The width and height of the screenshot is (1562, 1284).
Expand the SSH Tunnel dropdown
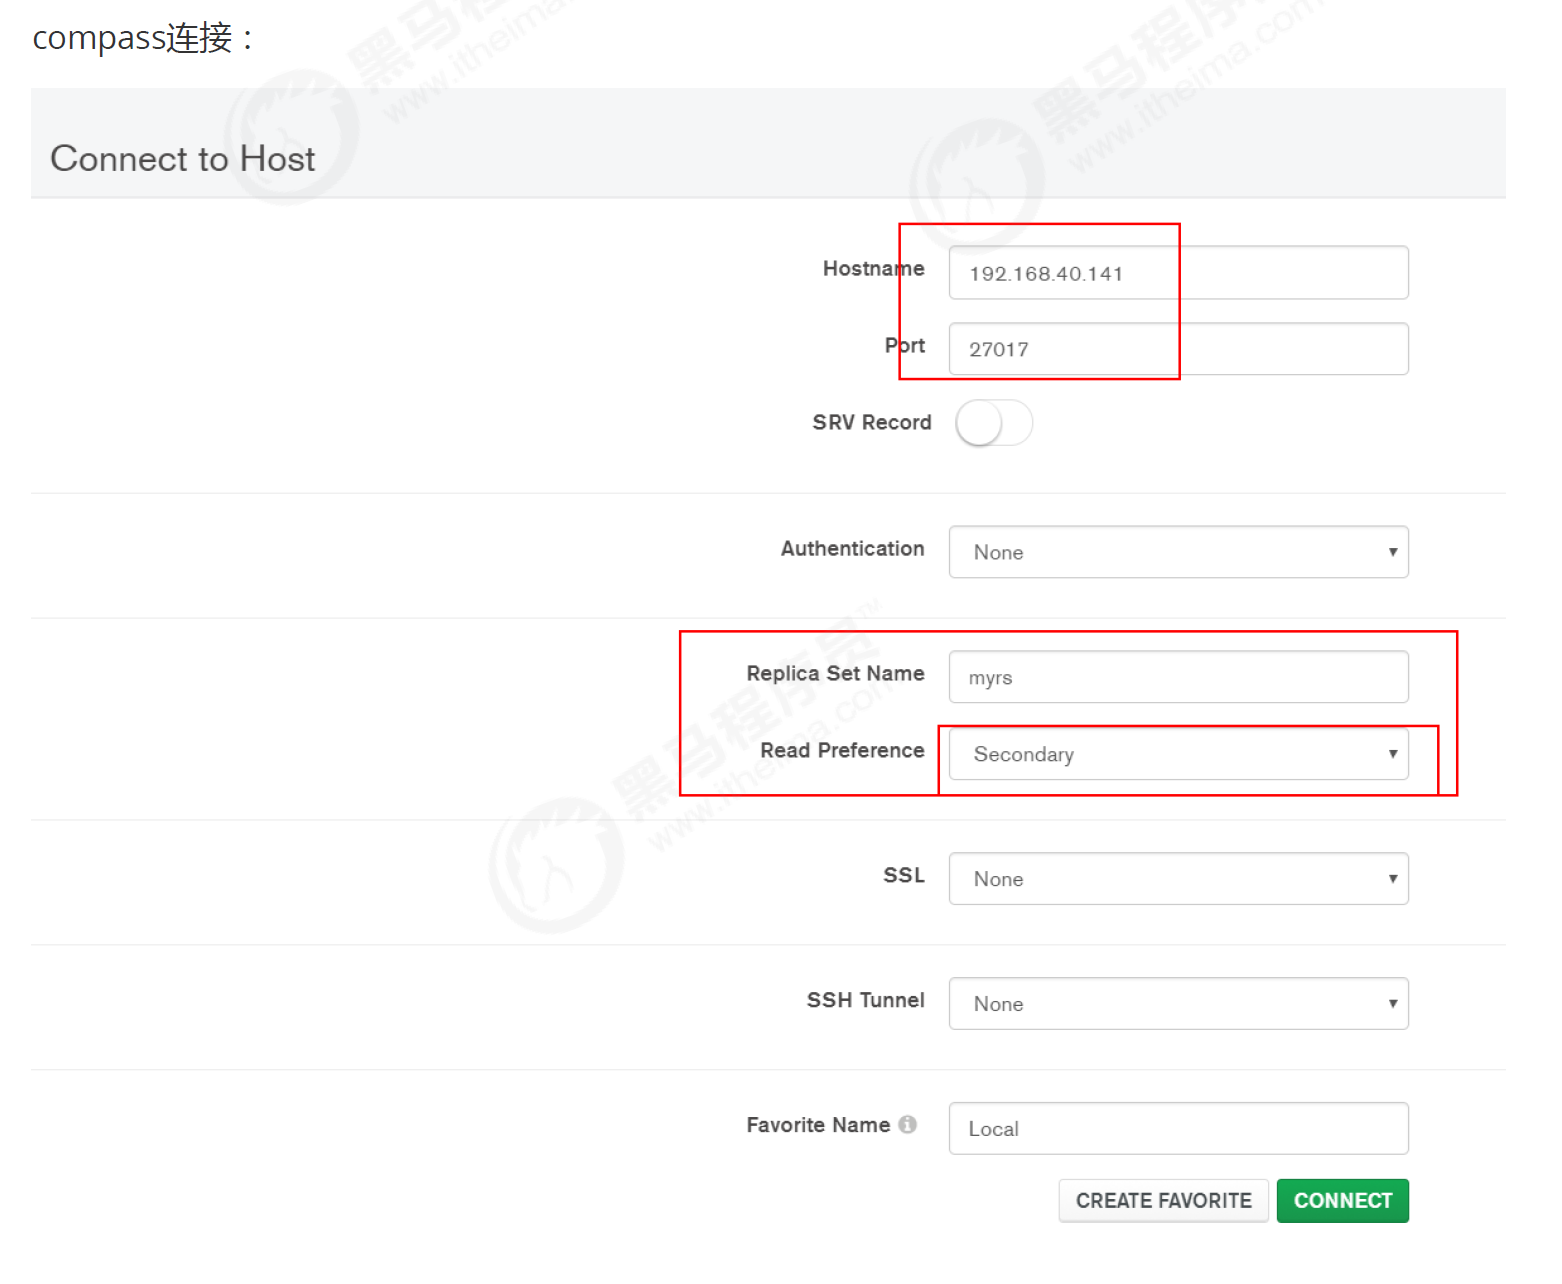[1178, 1004]
